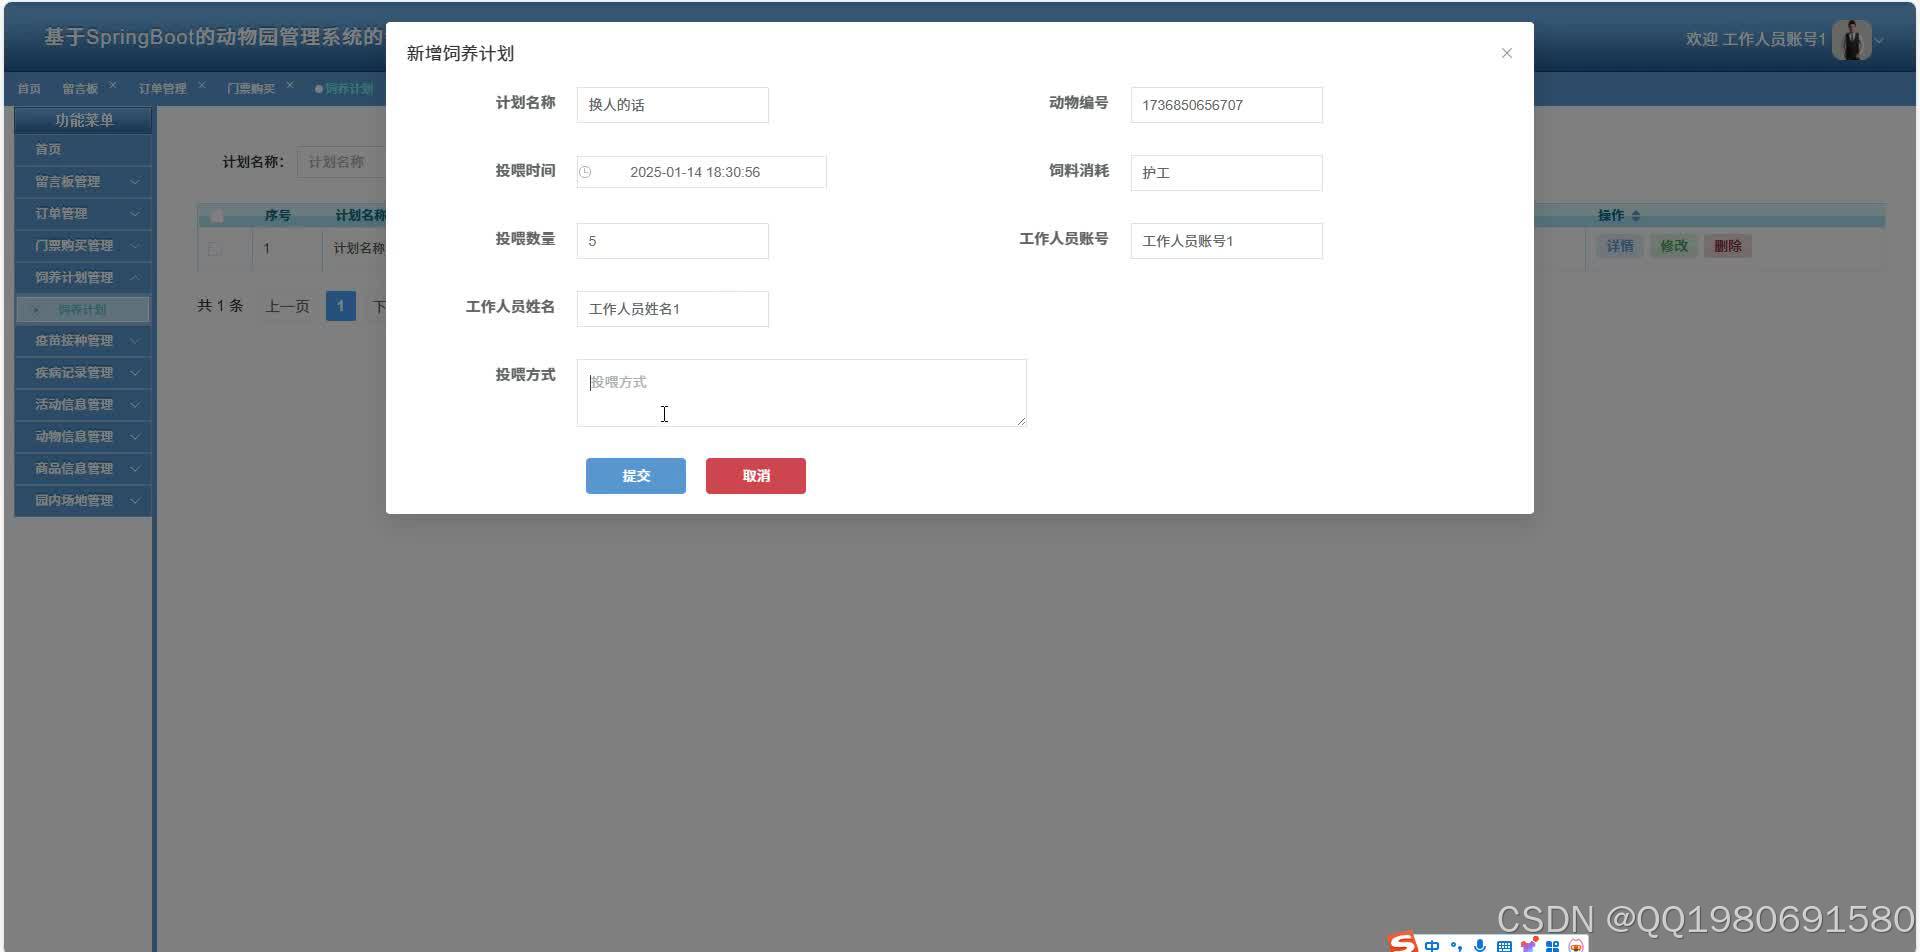
Task: Expand the 动物信息管理 menu
Action: pyautogui.click(x=82, y=436)
